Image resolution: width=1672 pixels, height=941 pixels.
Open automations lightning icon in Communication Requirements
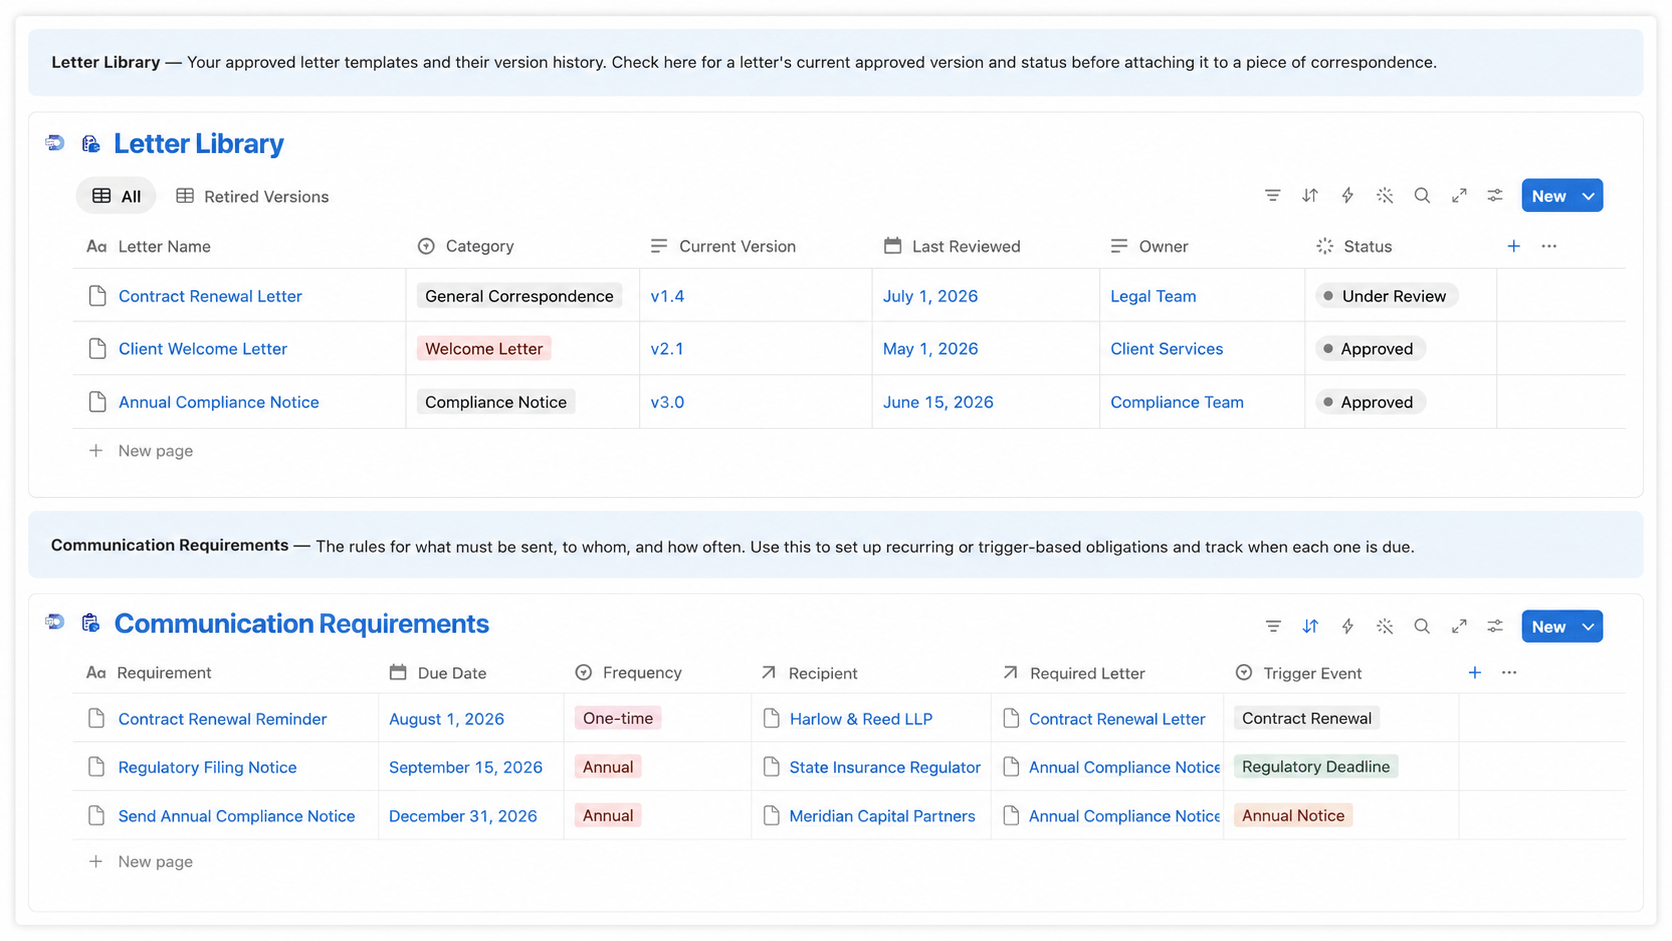1347,626
